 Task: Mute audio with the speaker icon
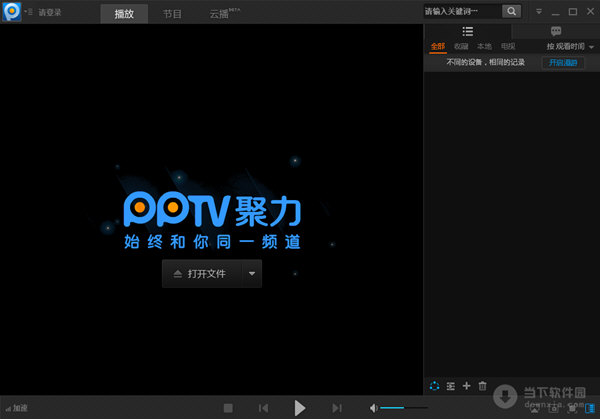373,408
